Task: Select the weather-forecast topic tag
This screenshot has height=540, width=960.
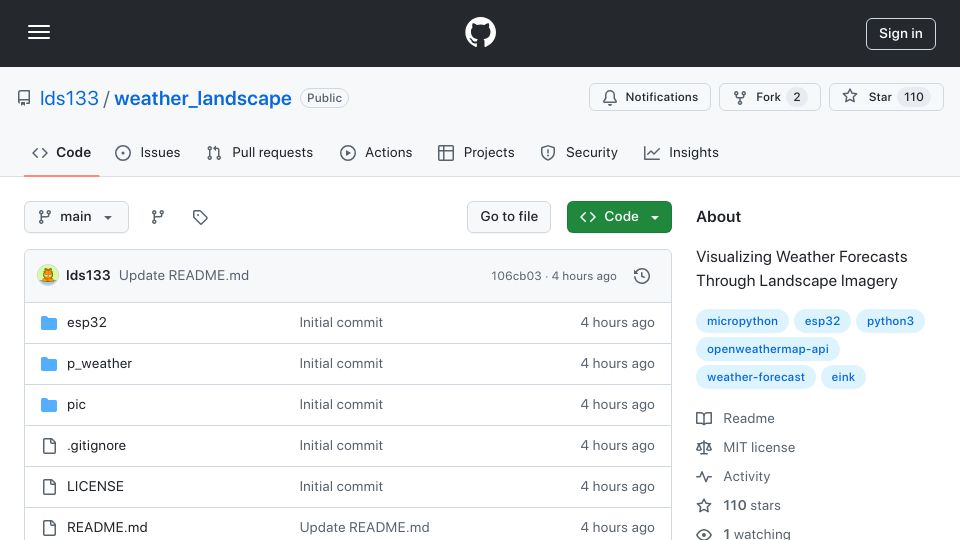Action: tap(756, 377)
